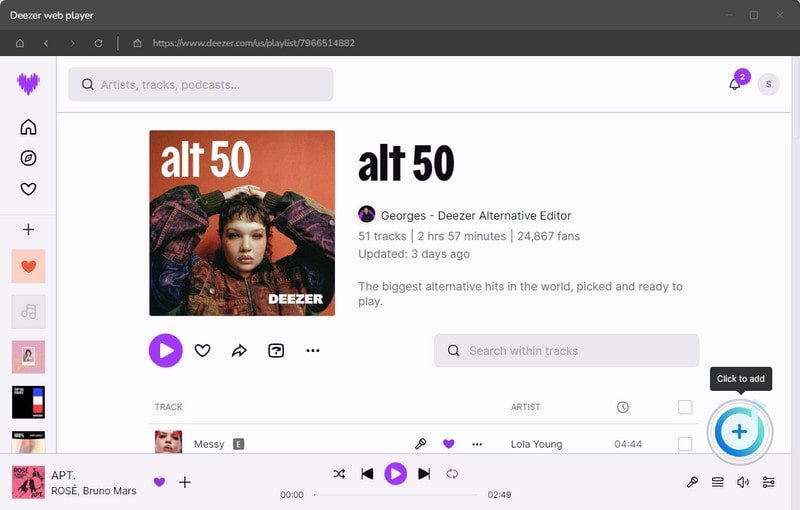
Task: Open the quiz question-mark icon
Action: [276, 350]
